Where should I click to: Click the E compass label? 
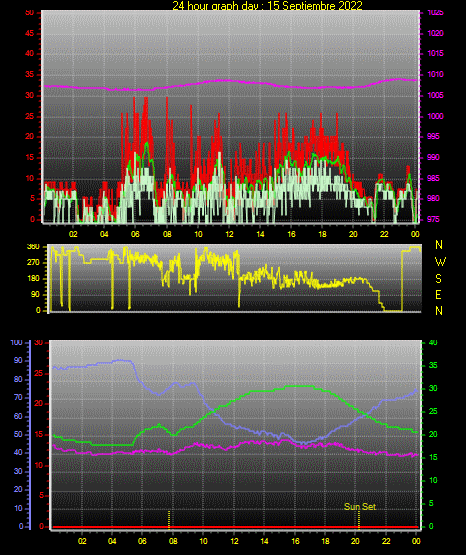click(438, 294)
